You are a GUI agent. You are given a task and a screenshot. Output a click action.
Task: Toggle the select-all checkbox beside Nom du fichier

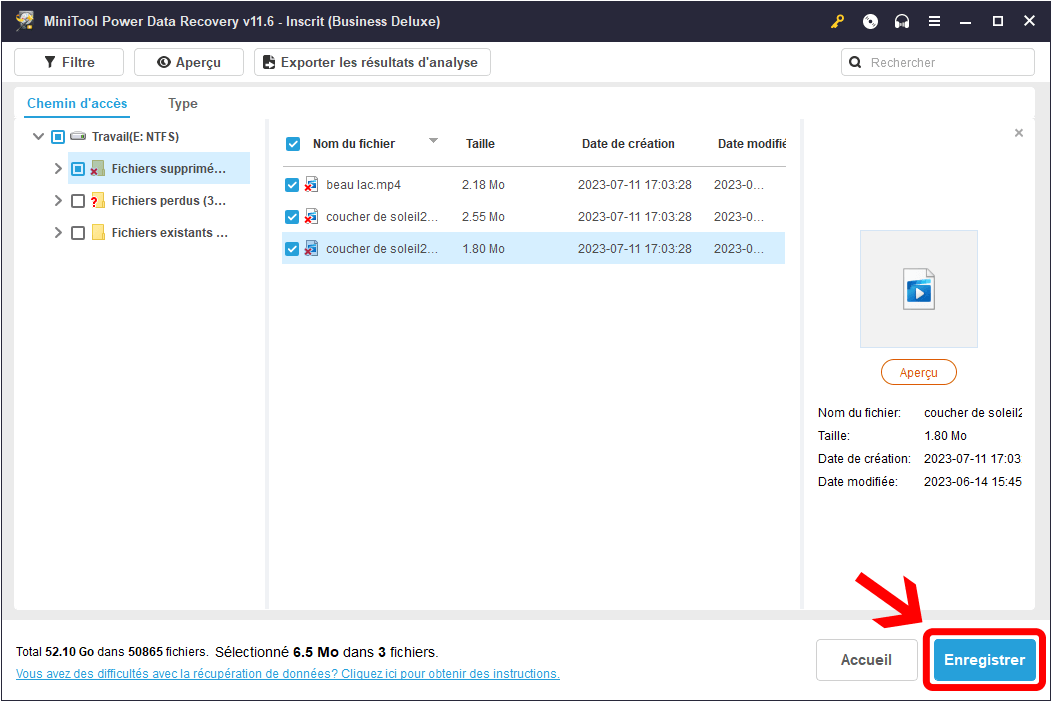coord(293,144)
